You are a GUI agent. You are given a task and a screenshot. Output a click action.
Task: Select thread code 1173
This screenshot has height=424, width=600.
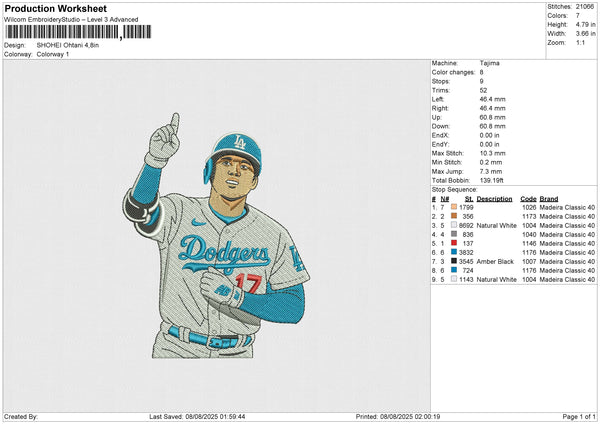[x=529, y=216]
